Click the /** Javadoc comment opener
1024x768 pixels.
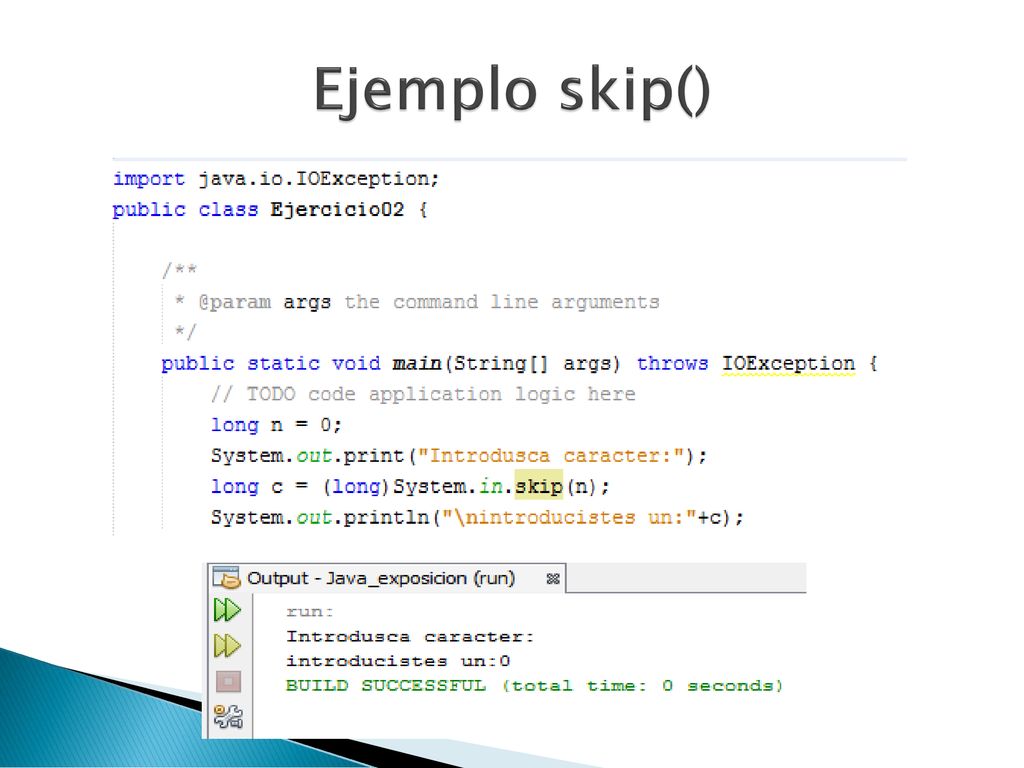pos(179,270)
